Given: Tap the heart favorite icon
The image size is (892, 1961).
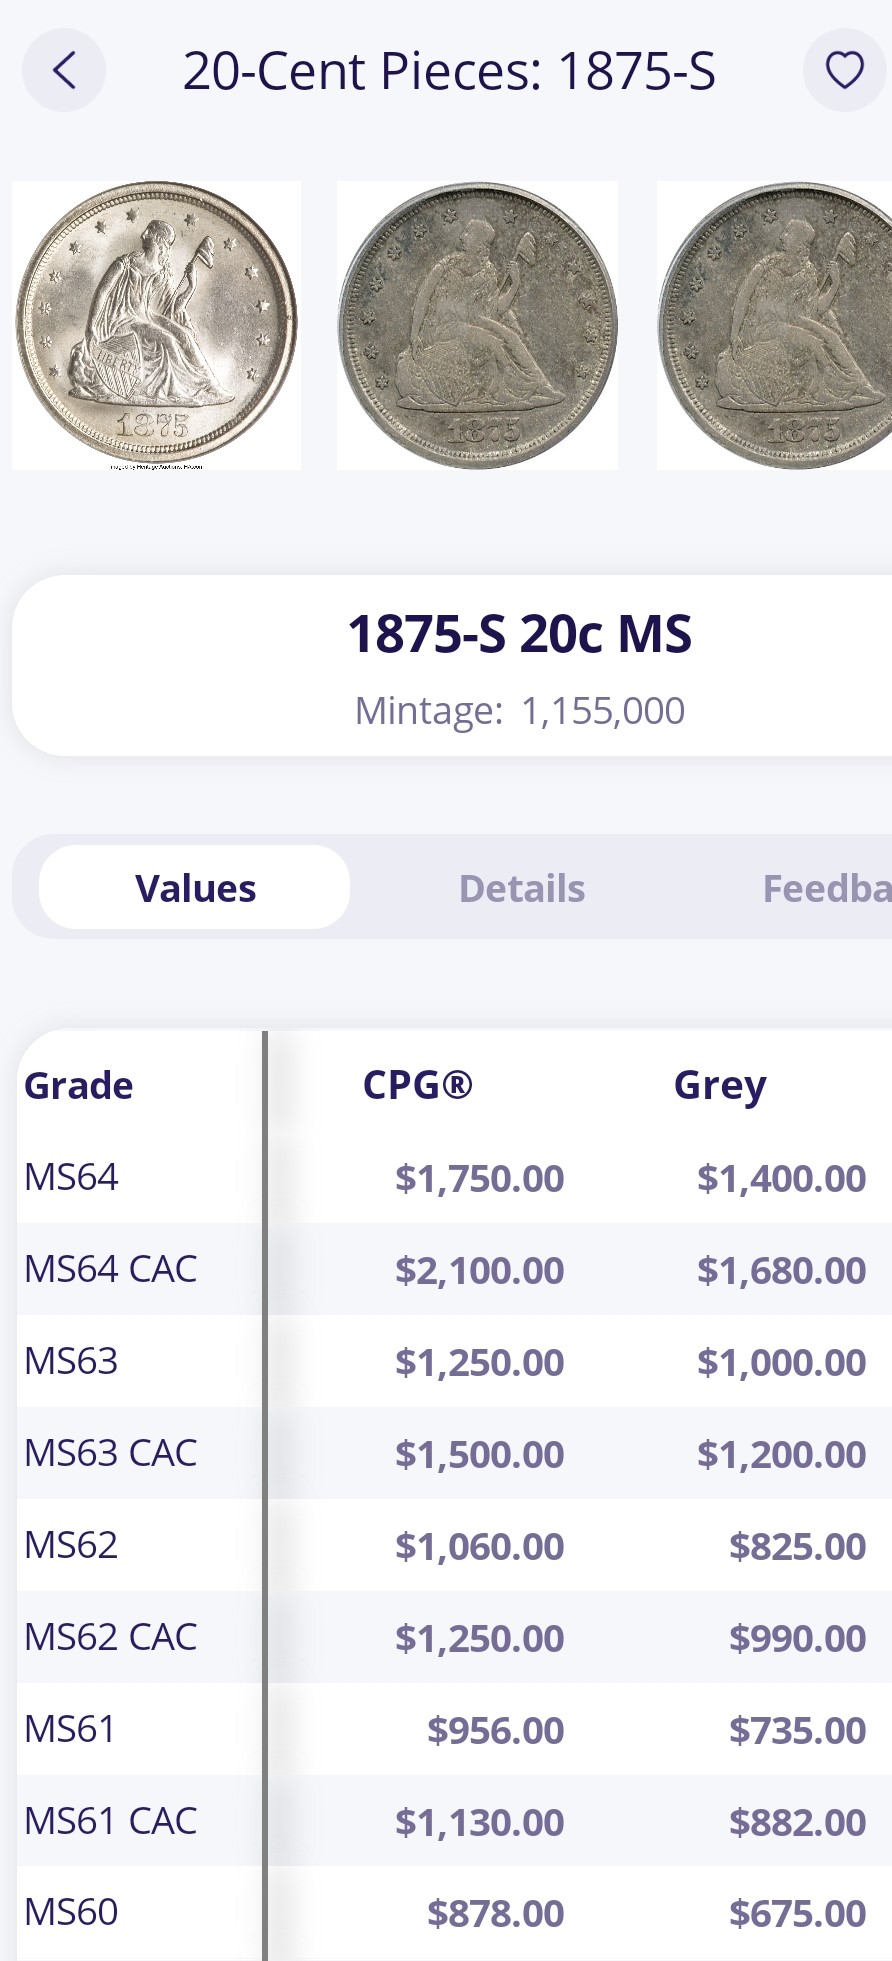Looking at the screenshot, I should coord(844,70).
